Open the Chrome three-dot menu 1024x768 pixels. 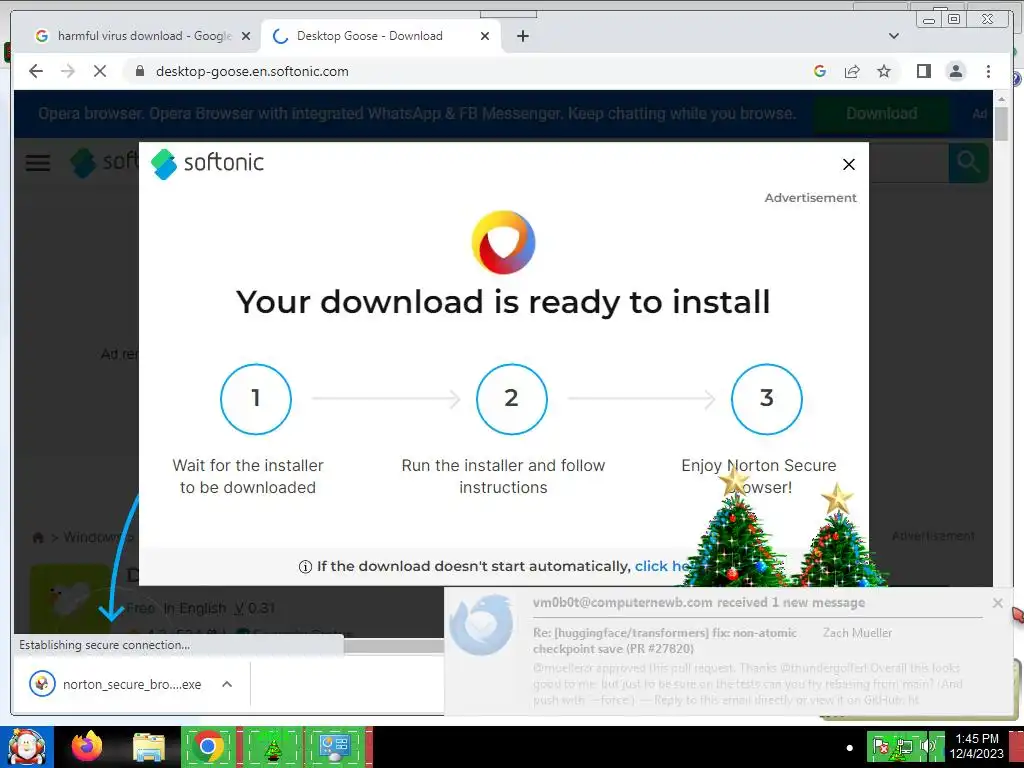pos(988,71)
